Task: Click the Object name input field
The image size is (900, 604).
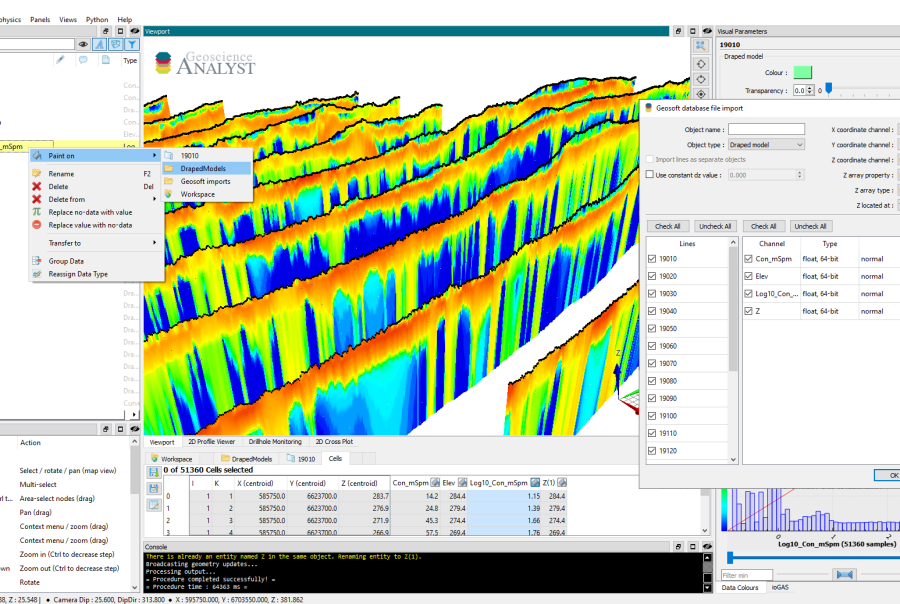Action: tap(766, 129)
